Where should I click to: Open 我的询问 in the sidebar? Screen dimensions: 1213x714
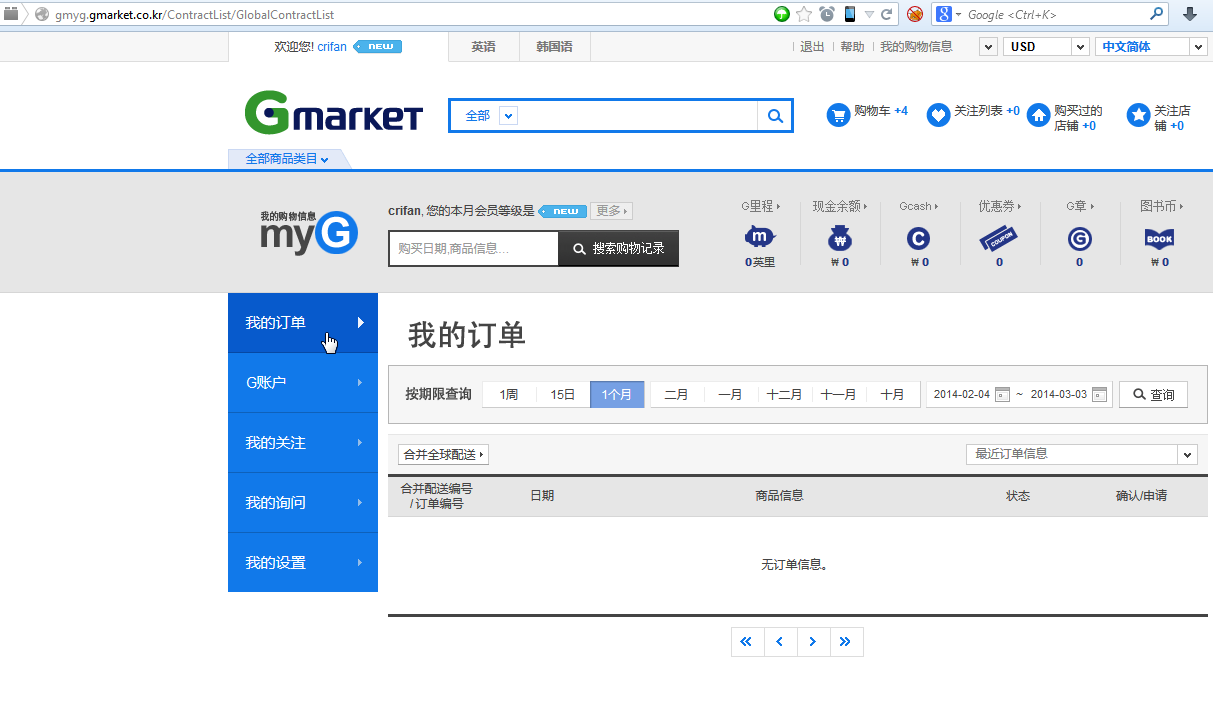(303, 502)
